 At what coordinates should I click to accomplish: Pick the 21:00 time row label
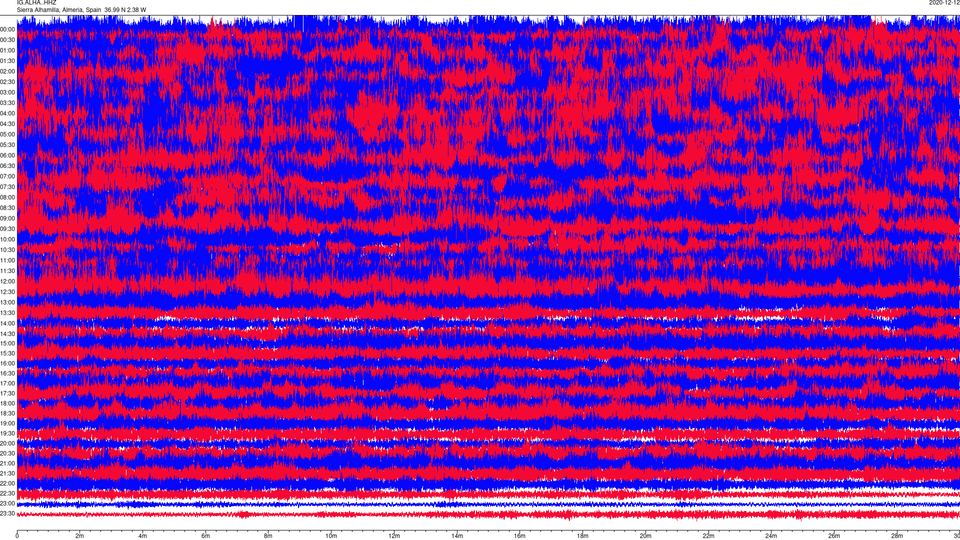pos(7,463)
